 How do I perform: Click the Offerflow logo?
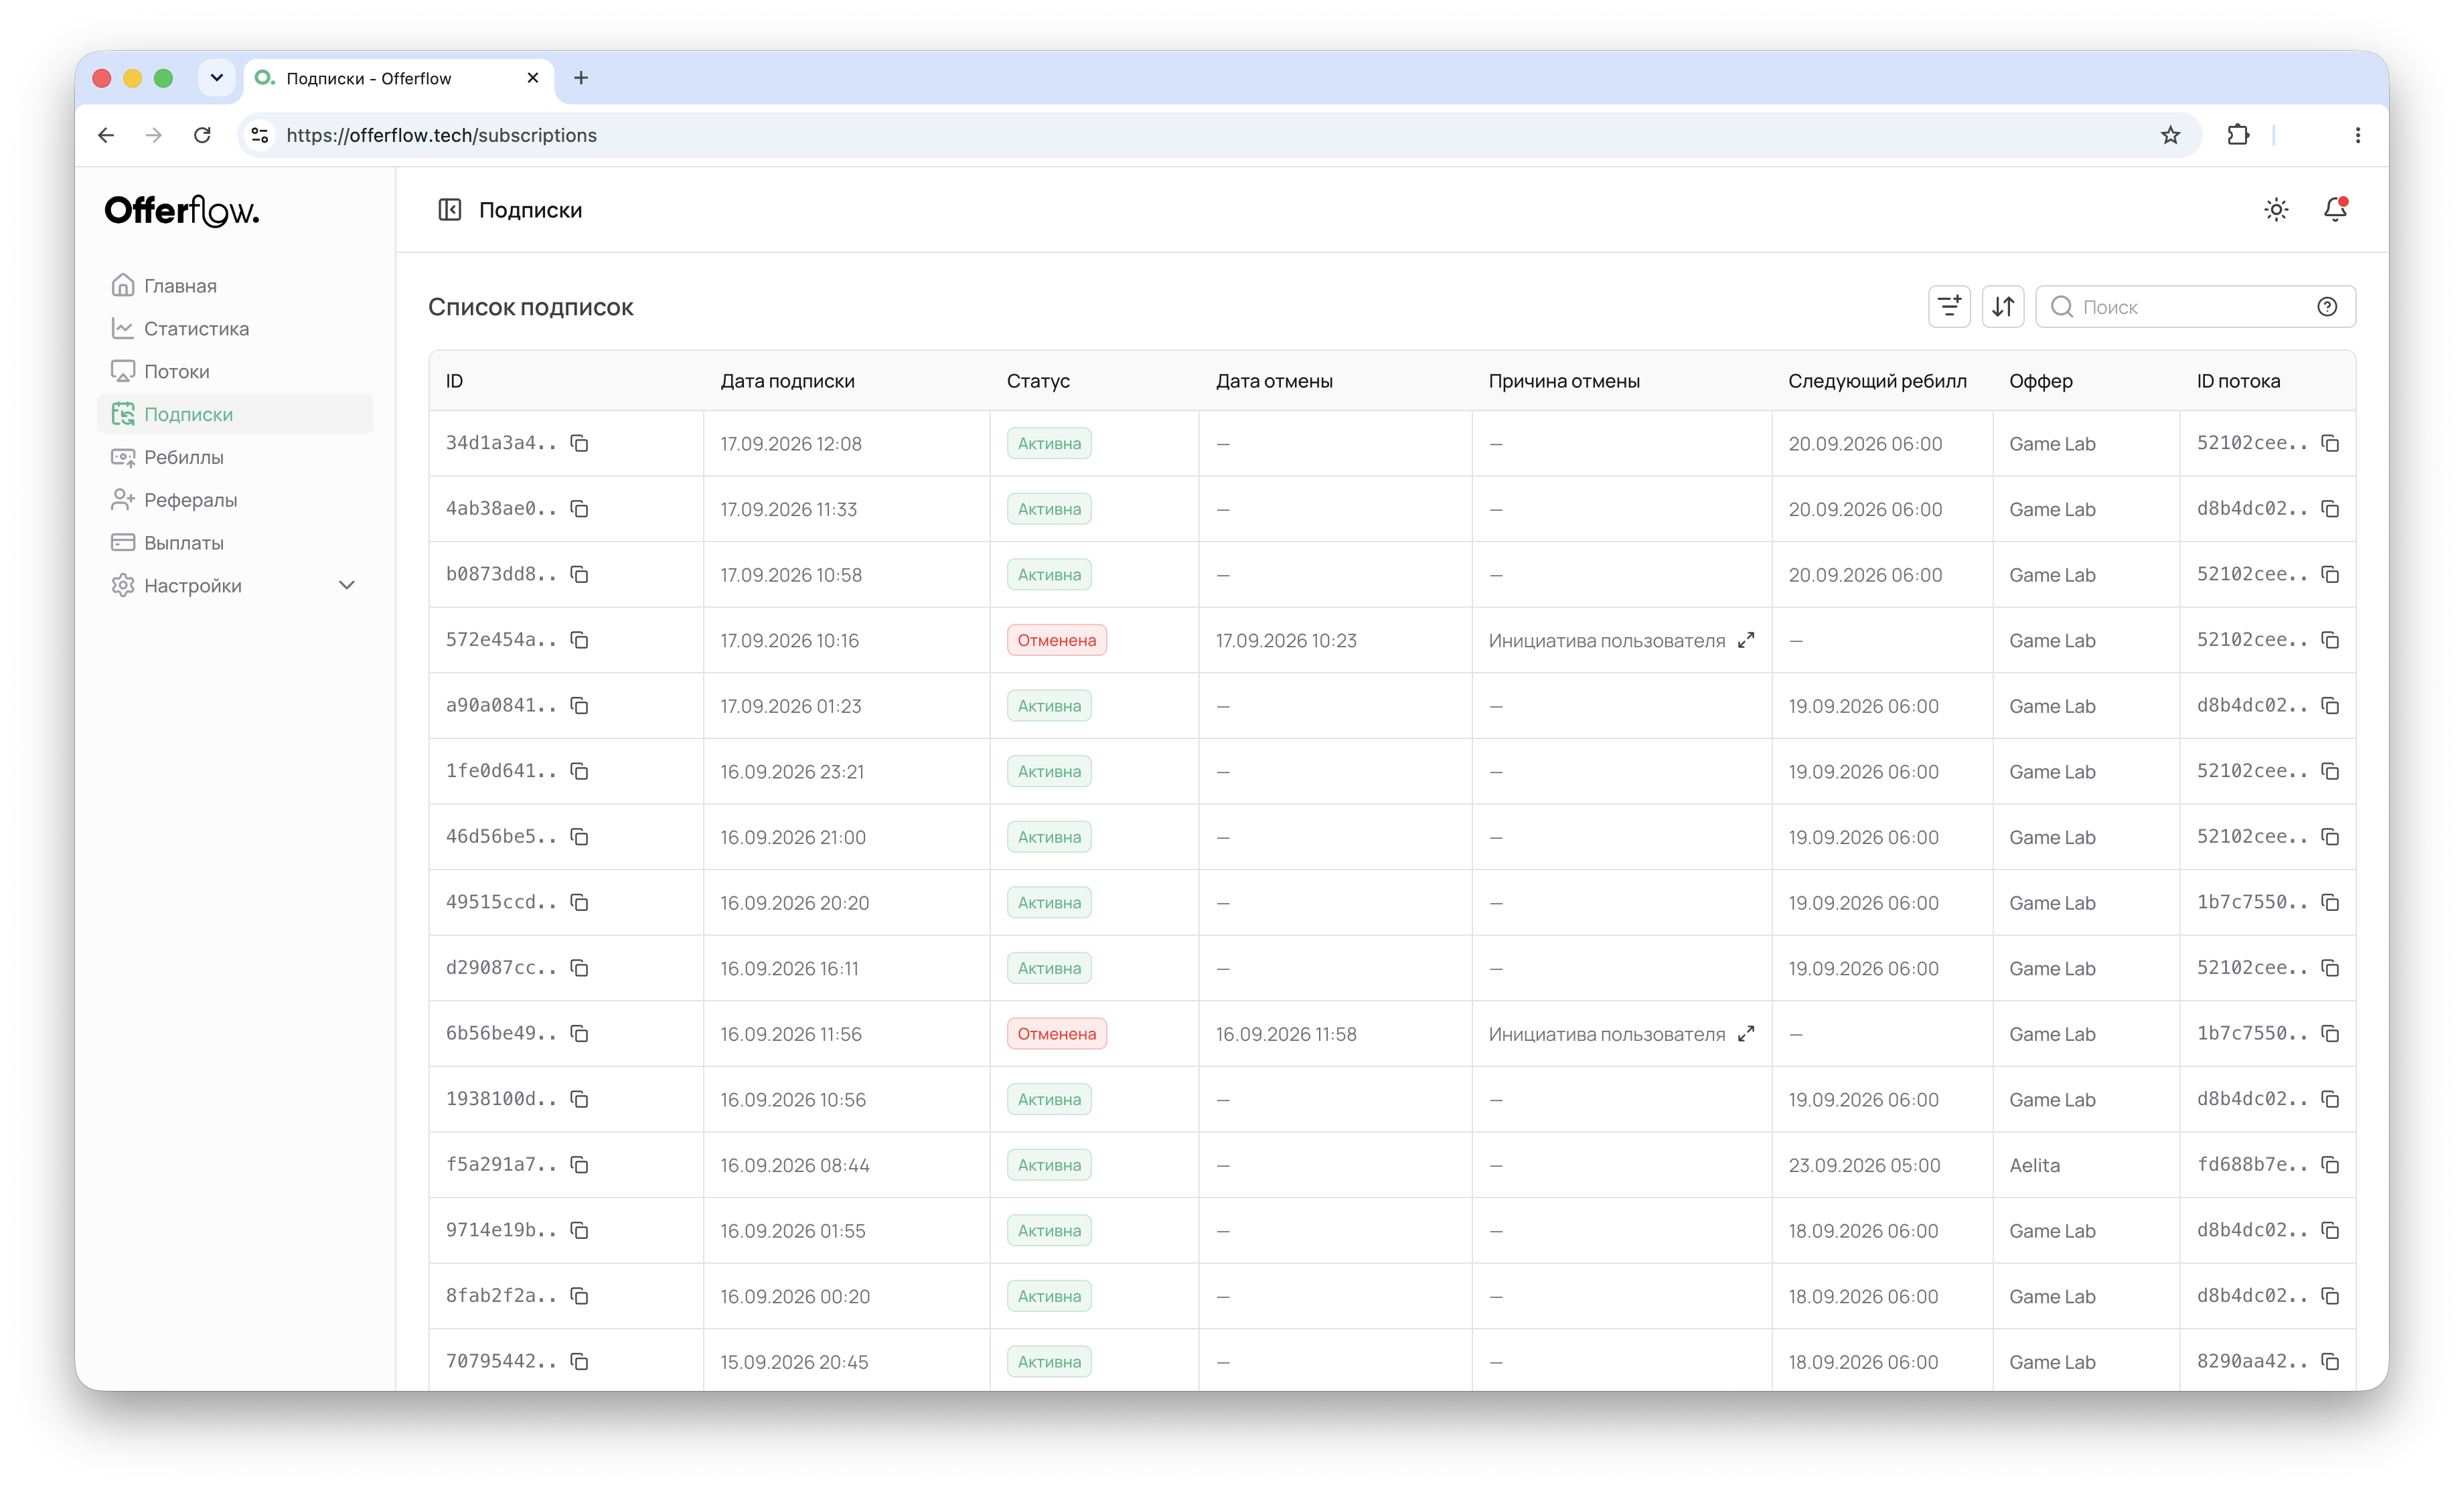(182, 211)
